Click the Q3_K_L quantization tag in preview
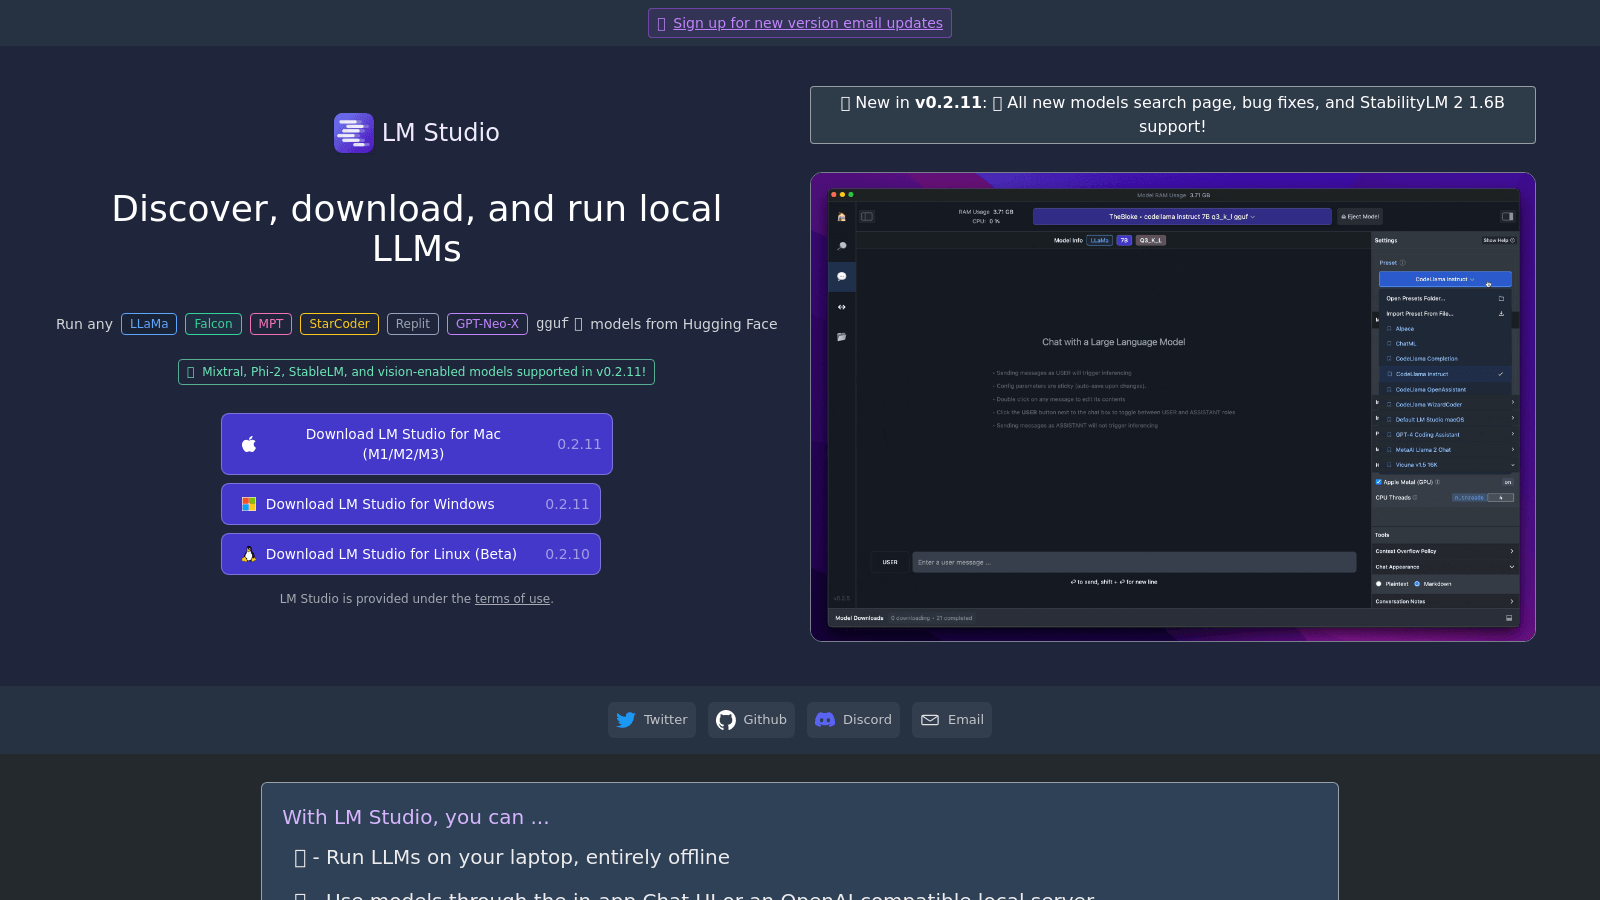The width and height of the screenshot is (1600, 900). (x=1150, y=240)
